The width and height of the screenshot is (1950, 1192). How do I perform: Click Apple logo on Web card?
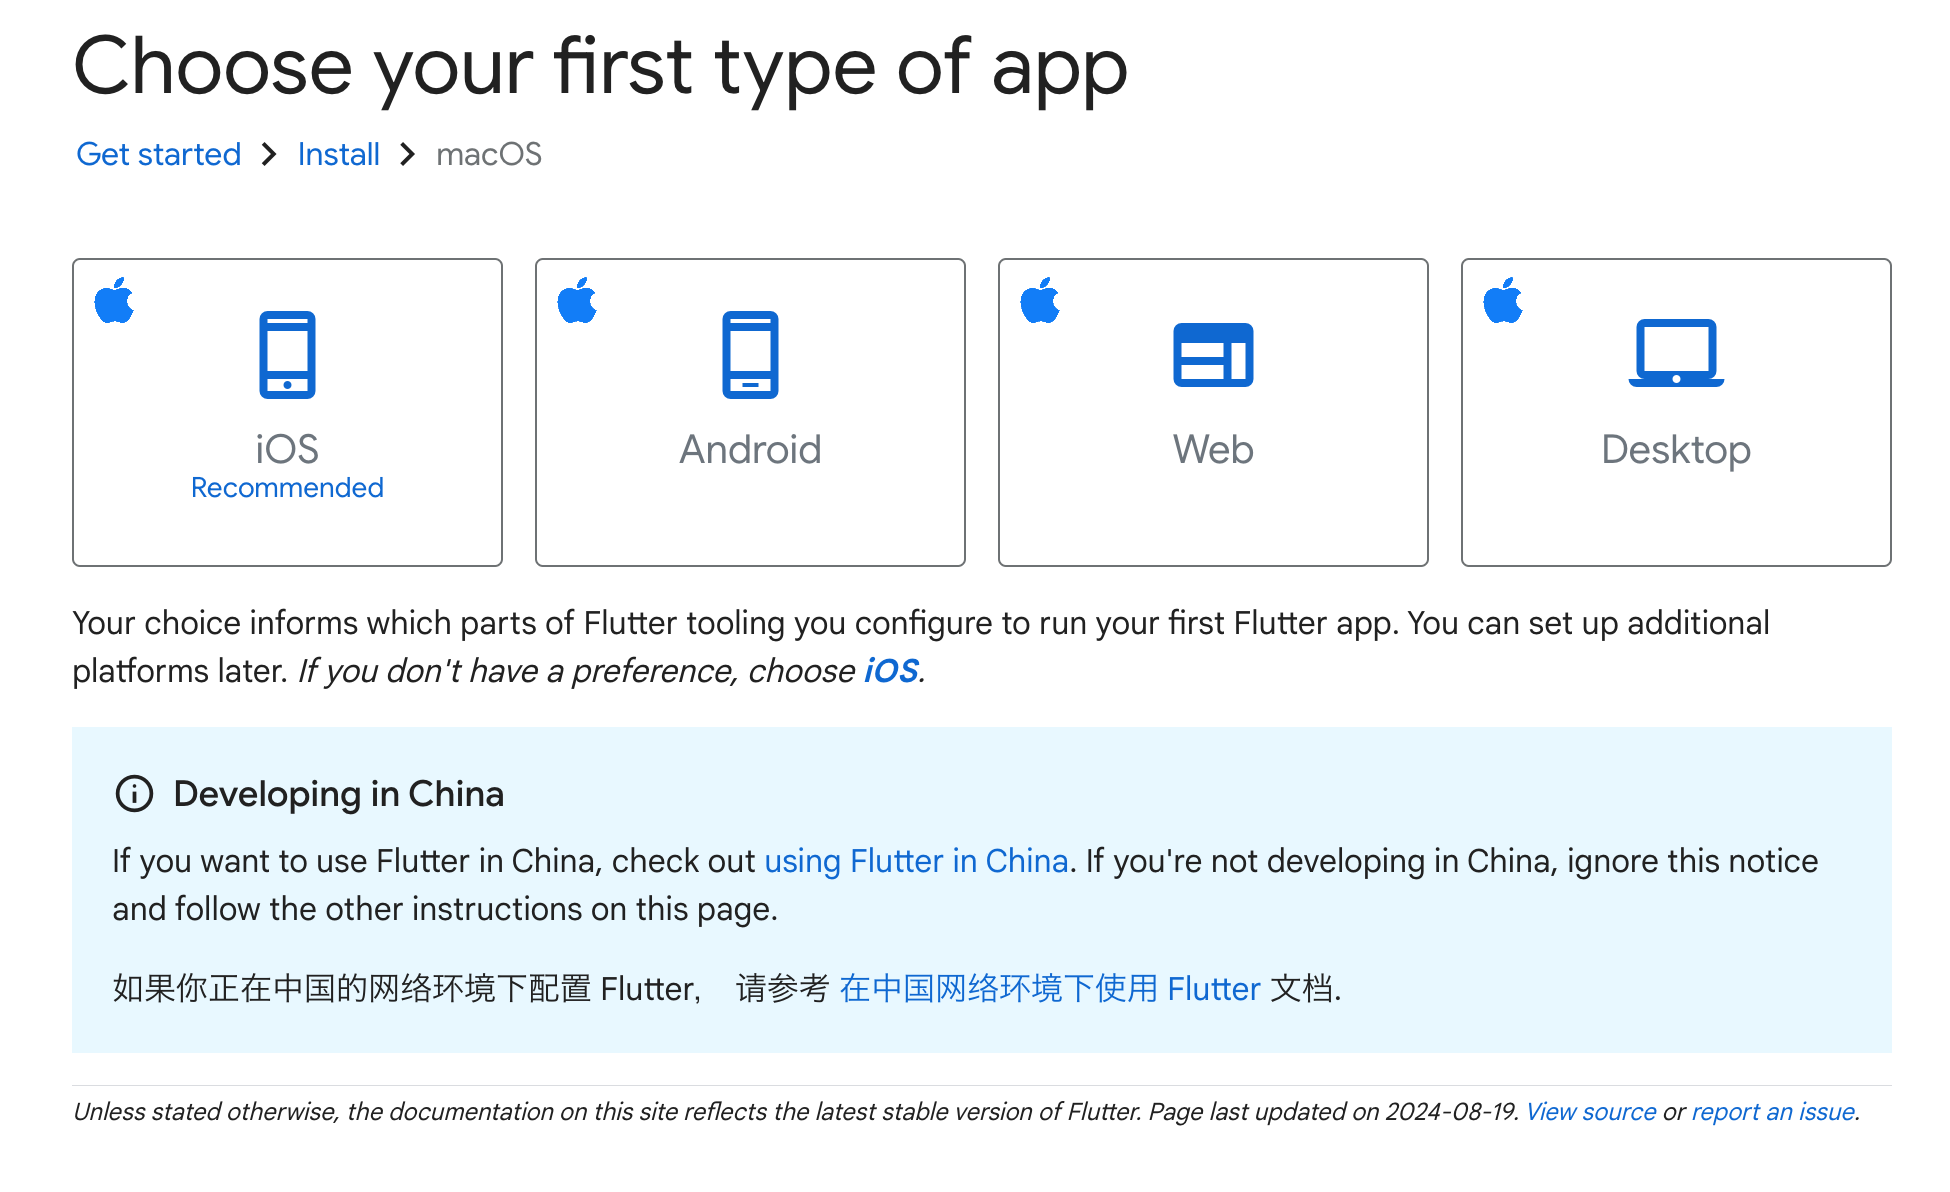pyautogui.click(x=1041, y=301)
